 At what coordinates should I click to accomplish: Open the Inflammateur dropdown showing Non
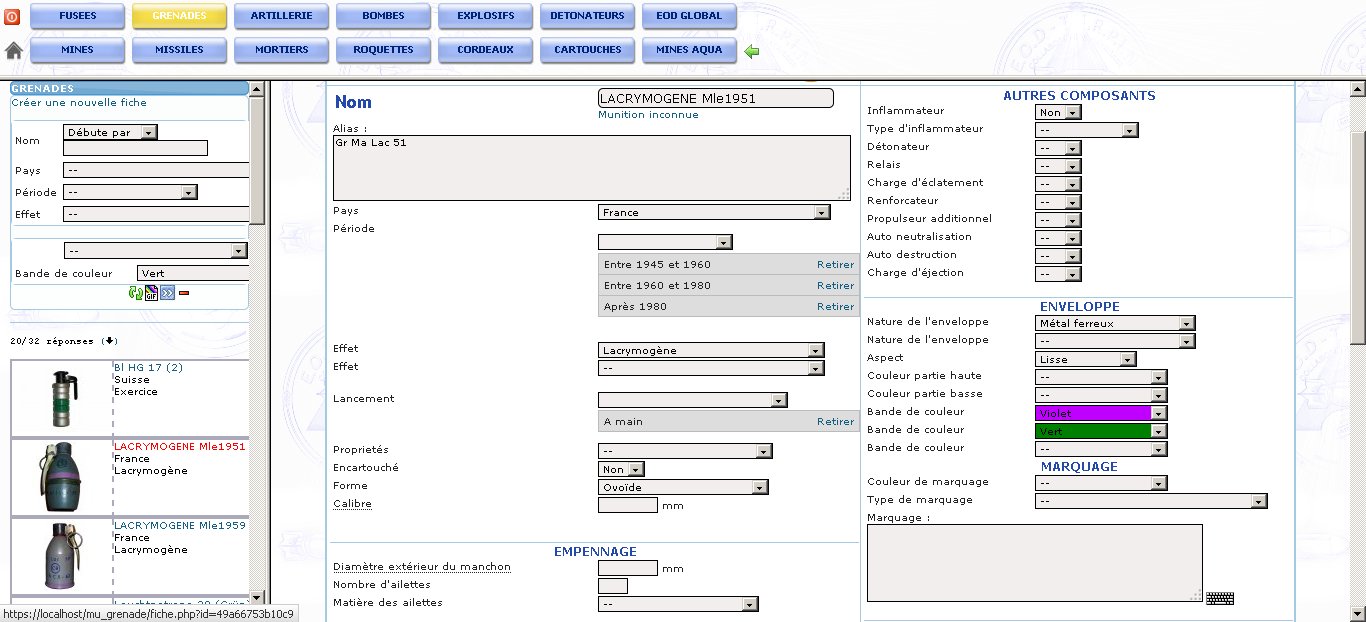pyautogui.click(x=1058, y=113)
